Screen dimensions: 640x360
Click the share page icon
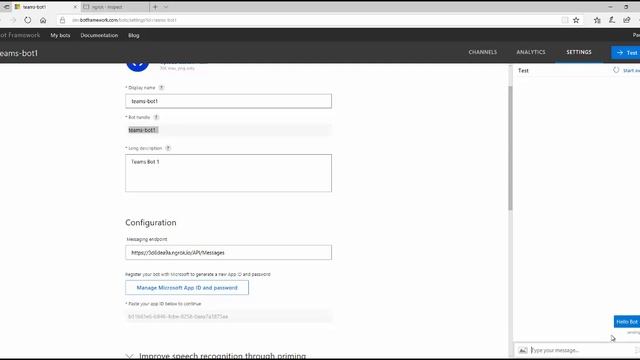coord(627,20)
